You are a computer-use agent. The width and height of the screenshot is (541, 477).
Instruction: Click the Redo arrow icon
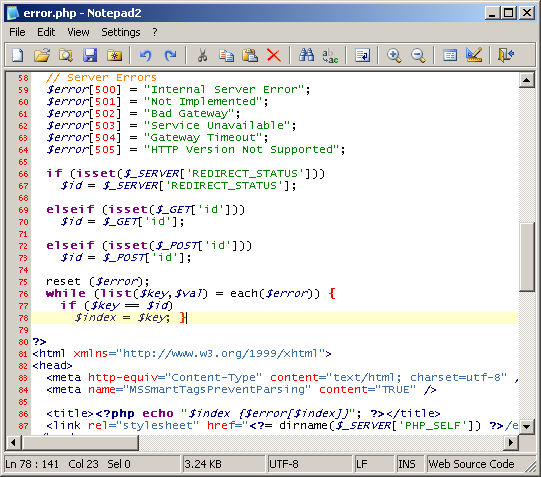(170, 55)
